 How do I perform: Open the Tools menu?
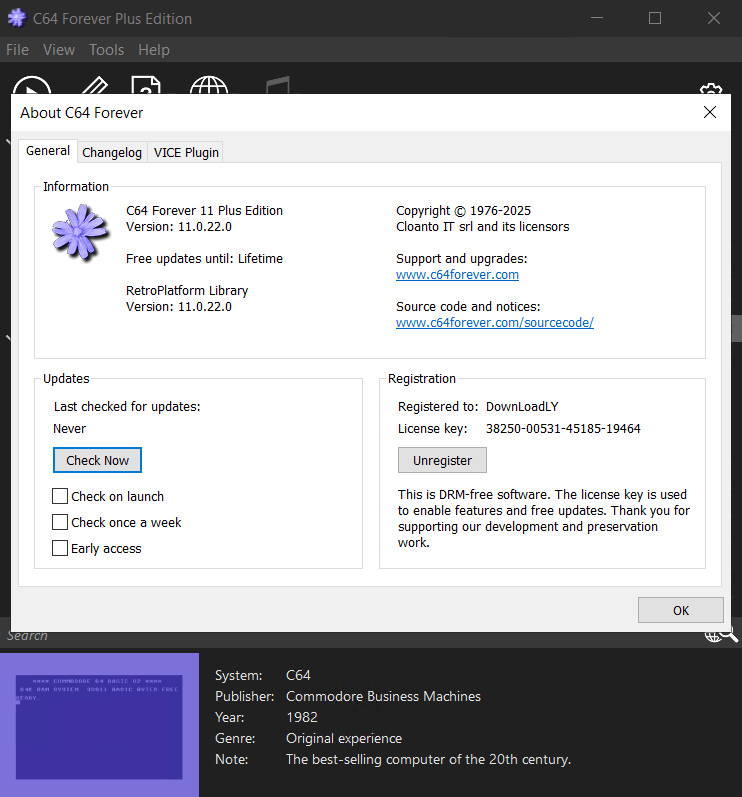coord(107,50)
